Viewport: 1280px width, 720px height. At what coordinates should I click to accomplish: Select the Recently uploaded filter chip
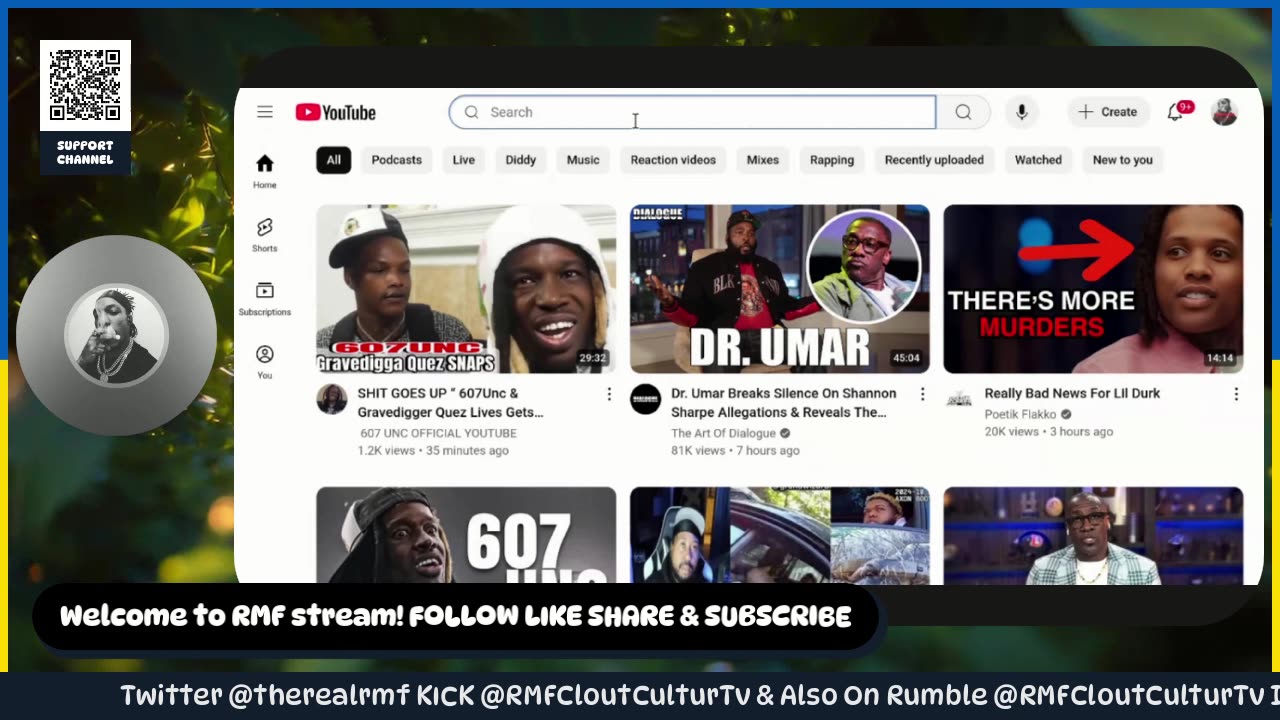pyautogui.click(x=934, y=160)
